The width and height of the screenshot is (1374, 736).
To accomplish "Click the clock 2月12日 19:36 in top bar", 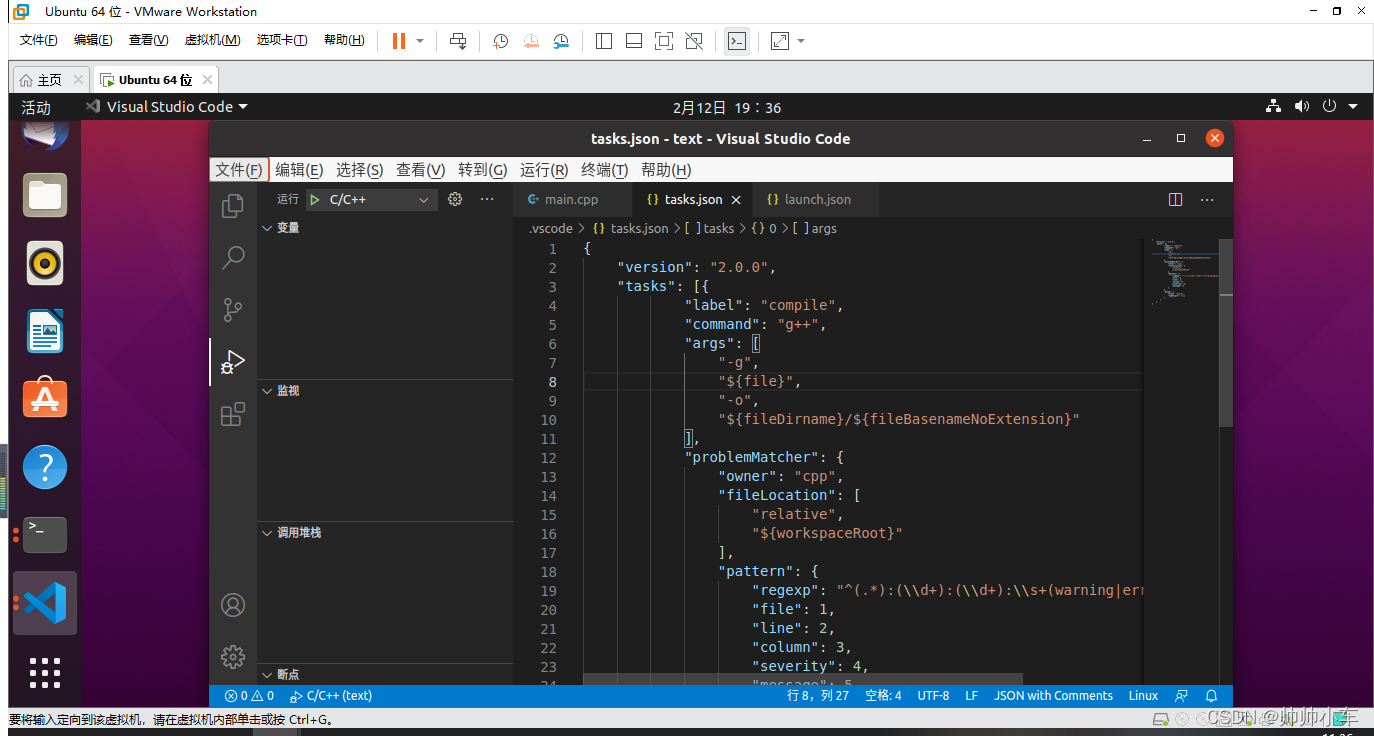I will (727, 107).
